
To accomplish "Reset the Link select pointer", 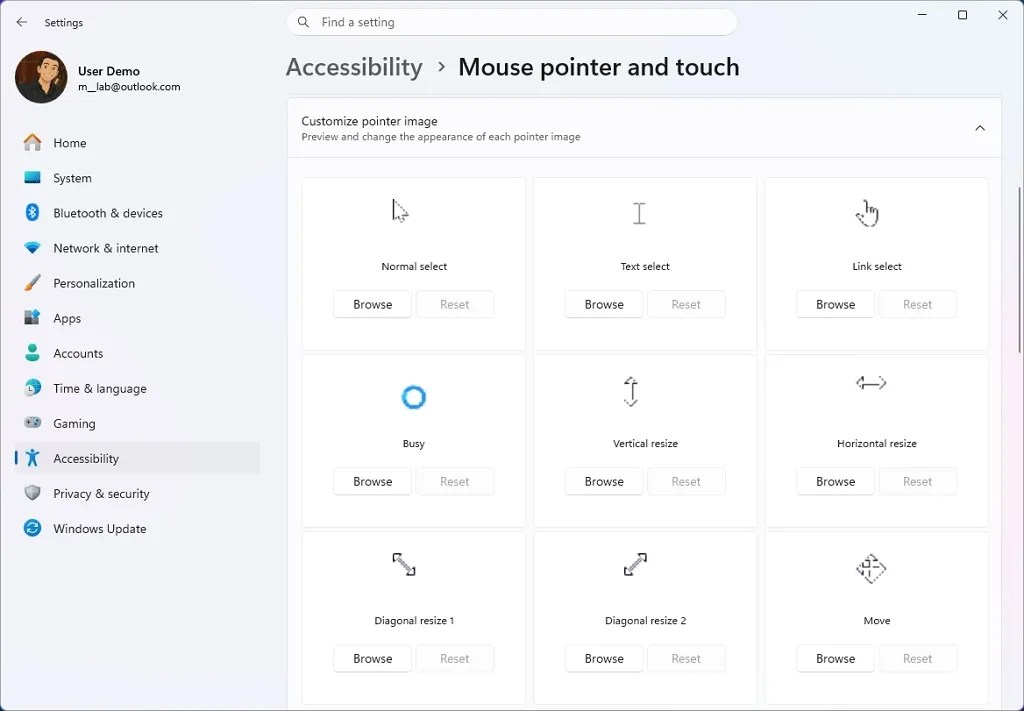I will (918, 304).
